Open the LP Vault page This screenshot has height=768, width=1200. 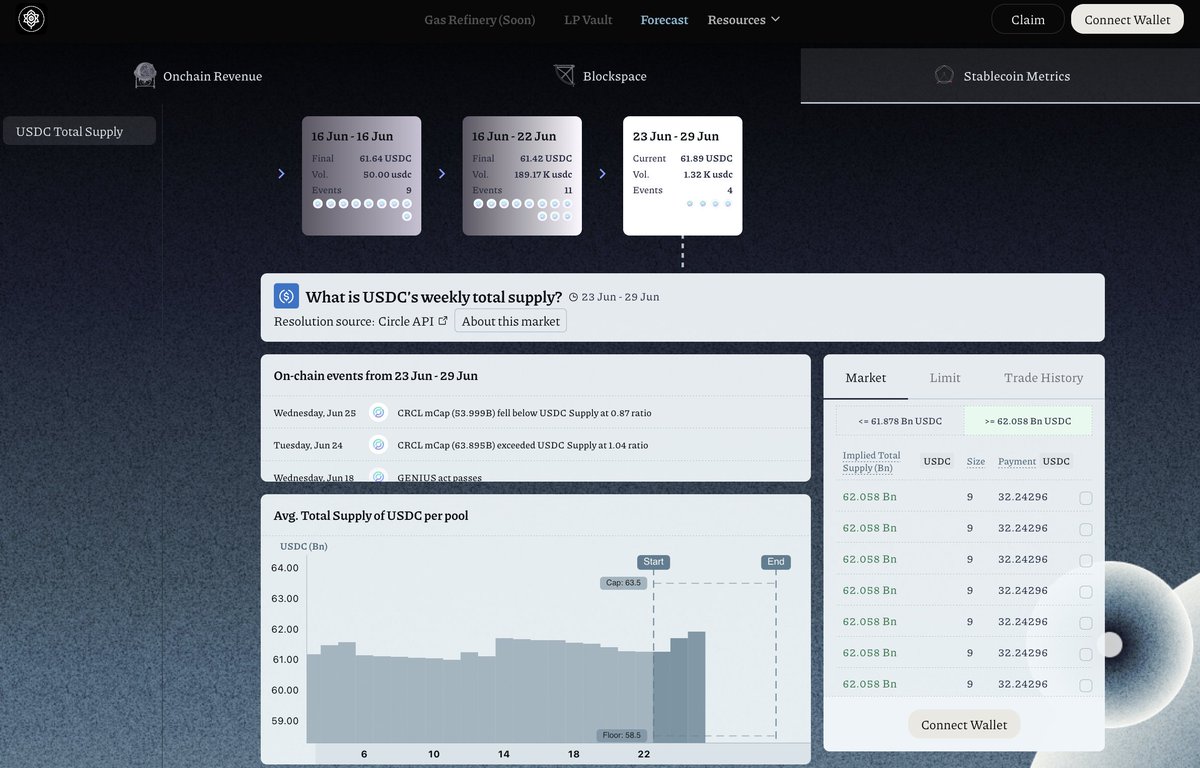click(x=588, y=20)
